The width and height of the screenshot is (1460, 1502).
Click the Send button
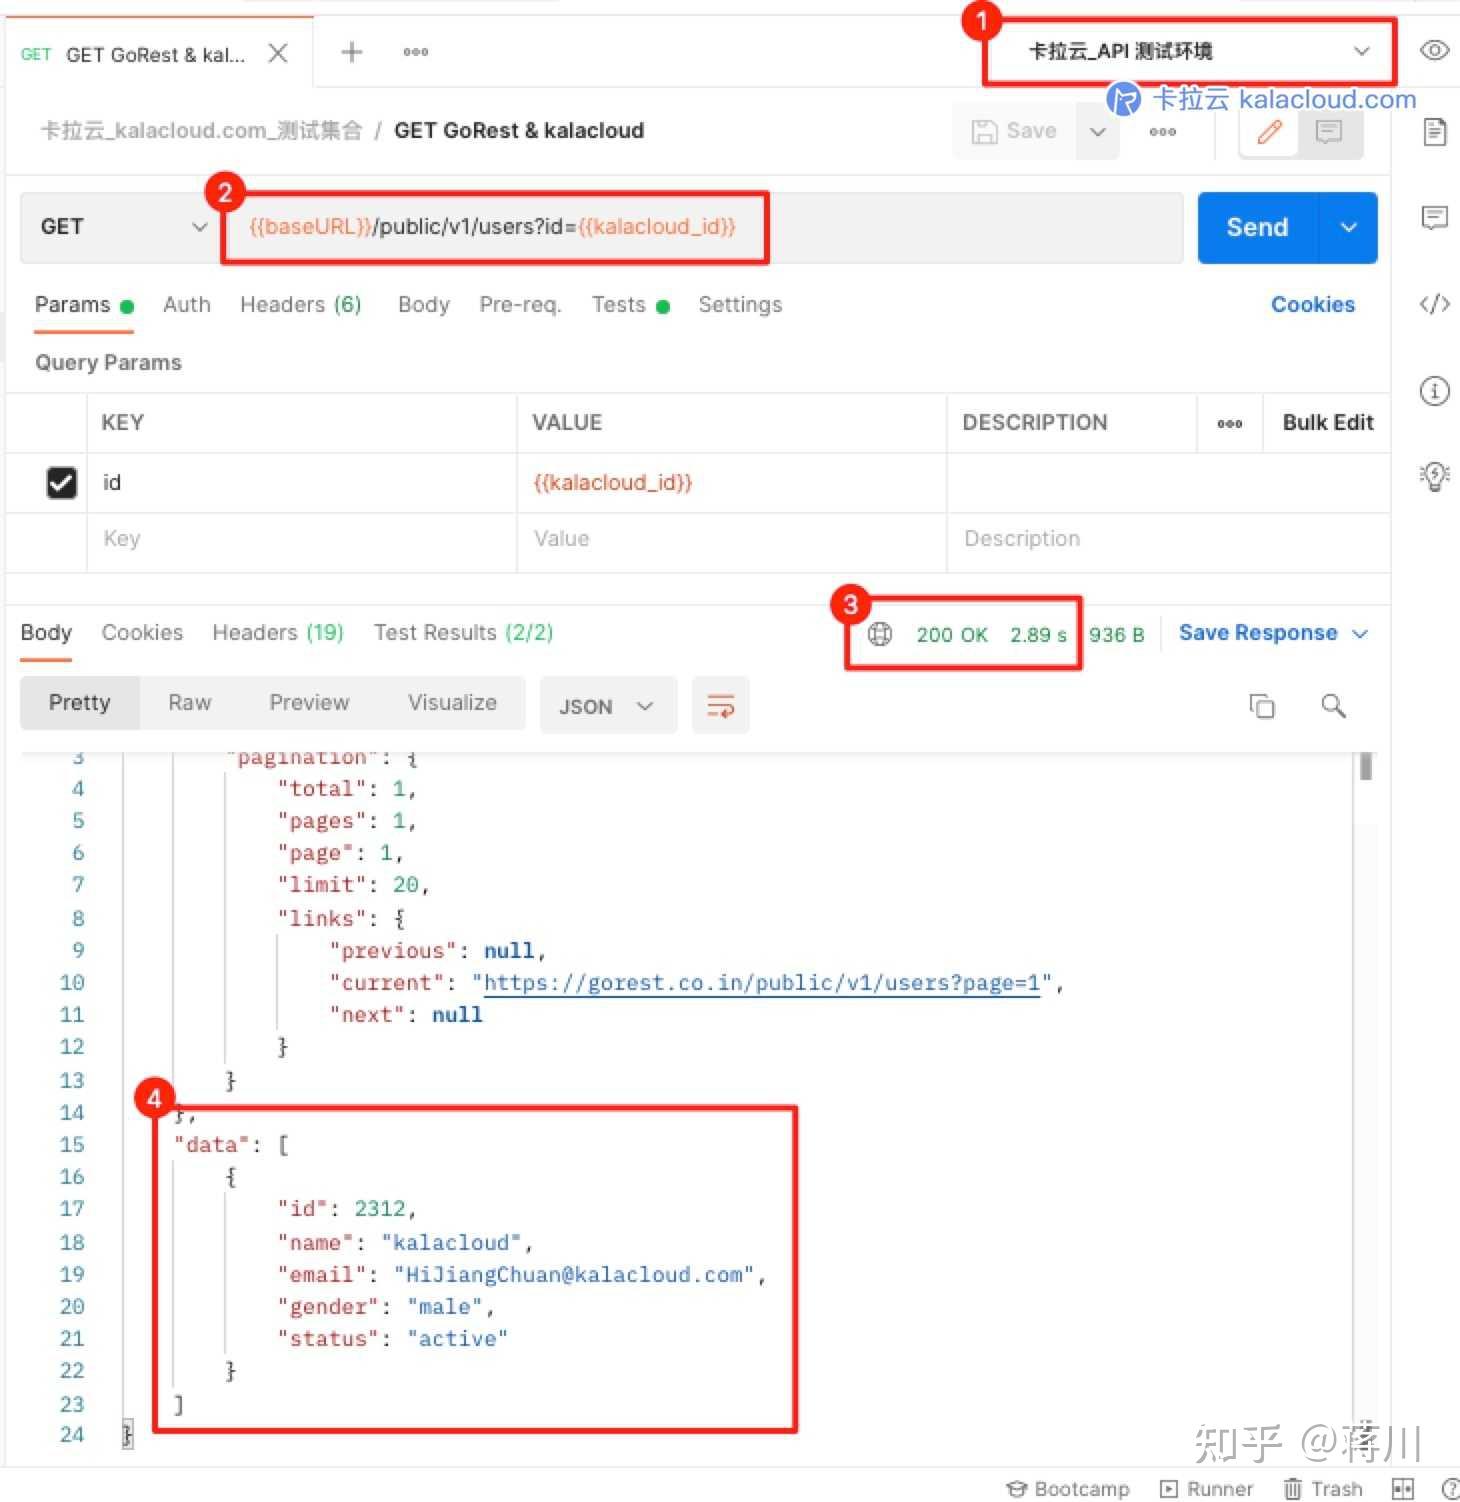click(x=1255, y=227)
